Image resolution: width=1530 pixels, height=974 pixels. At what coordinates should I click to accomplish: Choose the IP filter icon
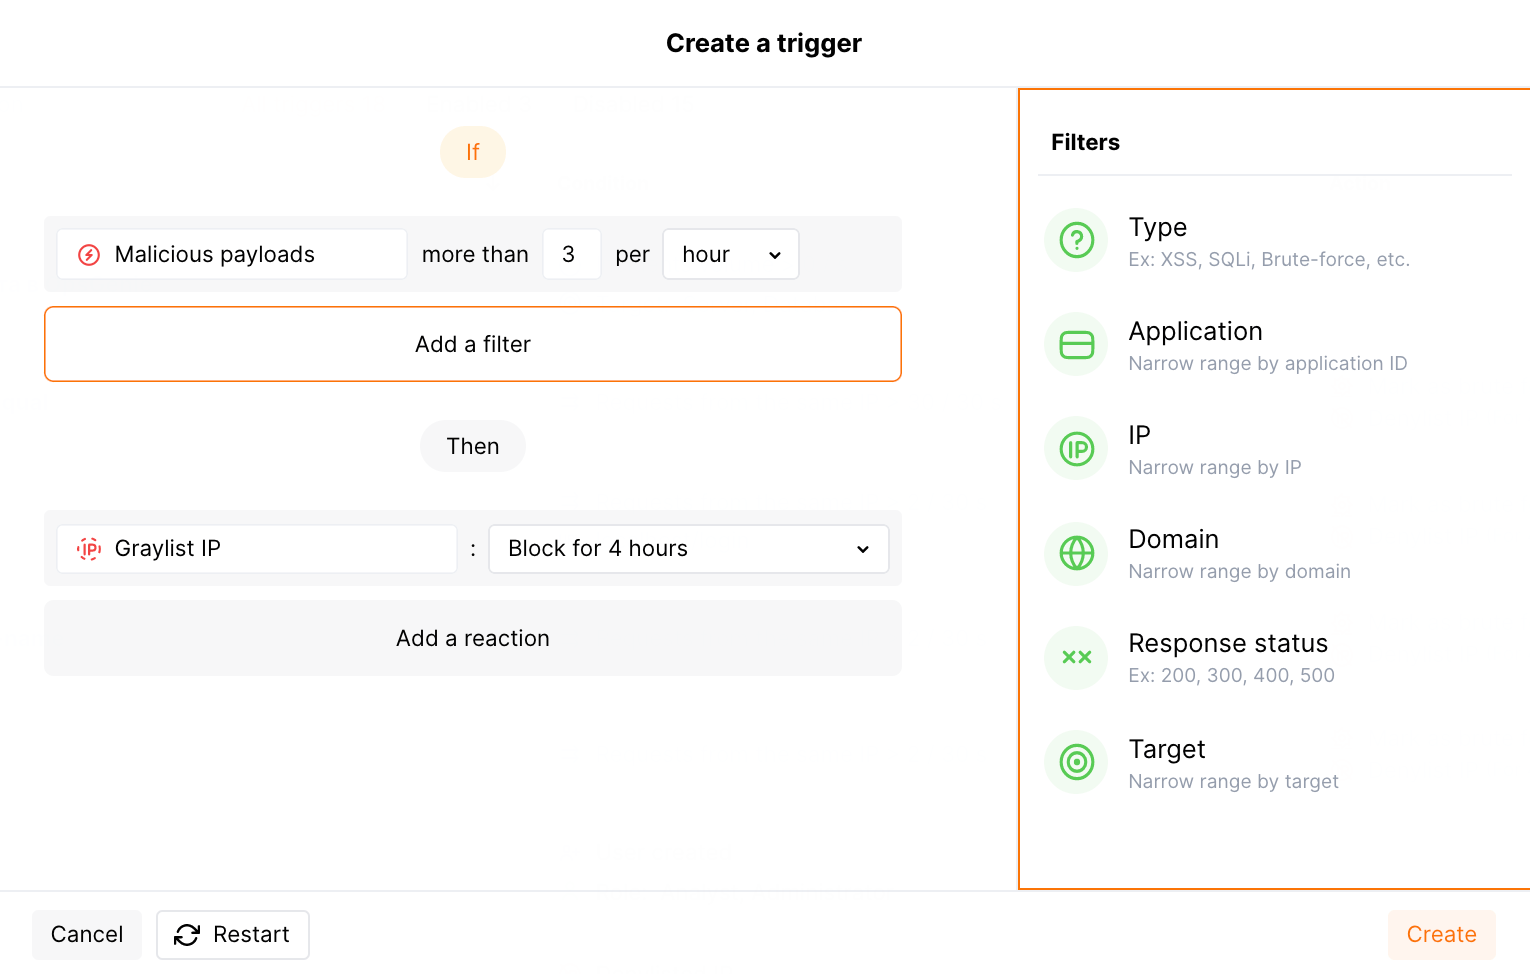point(1076,449)
